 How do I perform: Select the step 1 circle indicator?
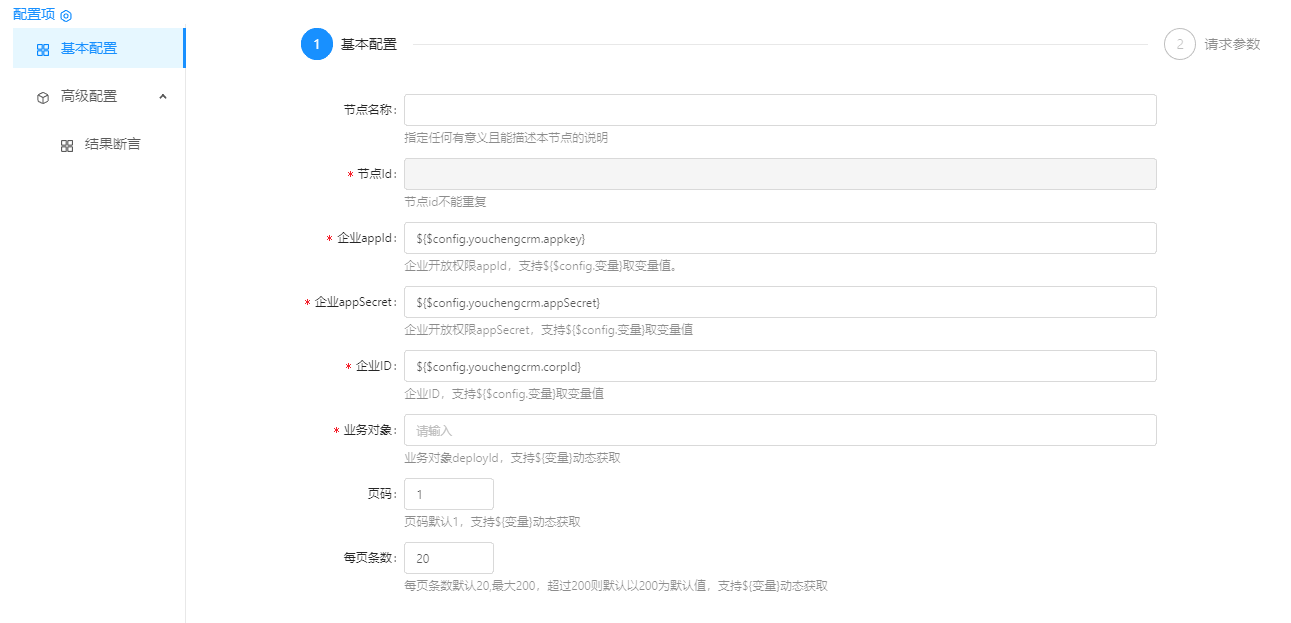316,44
